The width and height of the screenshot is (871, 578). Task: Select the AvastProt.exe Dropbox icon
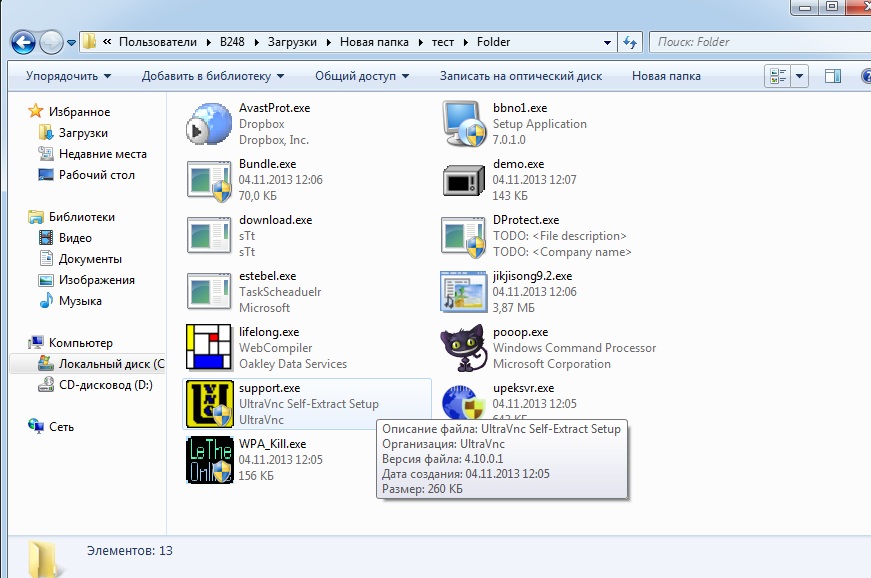pos(209,124)
